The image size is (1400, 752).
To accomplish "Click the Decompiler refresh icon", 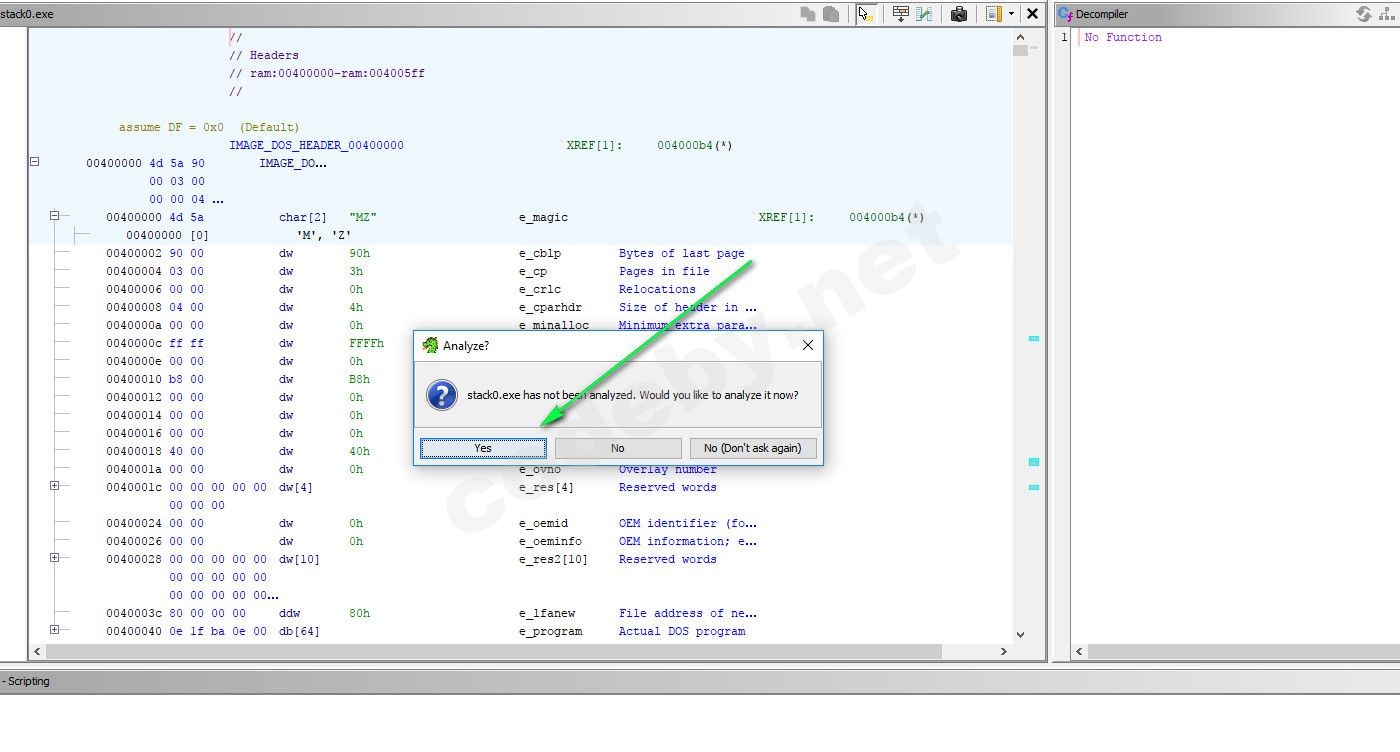I will point(1363,14).
